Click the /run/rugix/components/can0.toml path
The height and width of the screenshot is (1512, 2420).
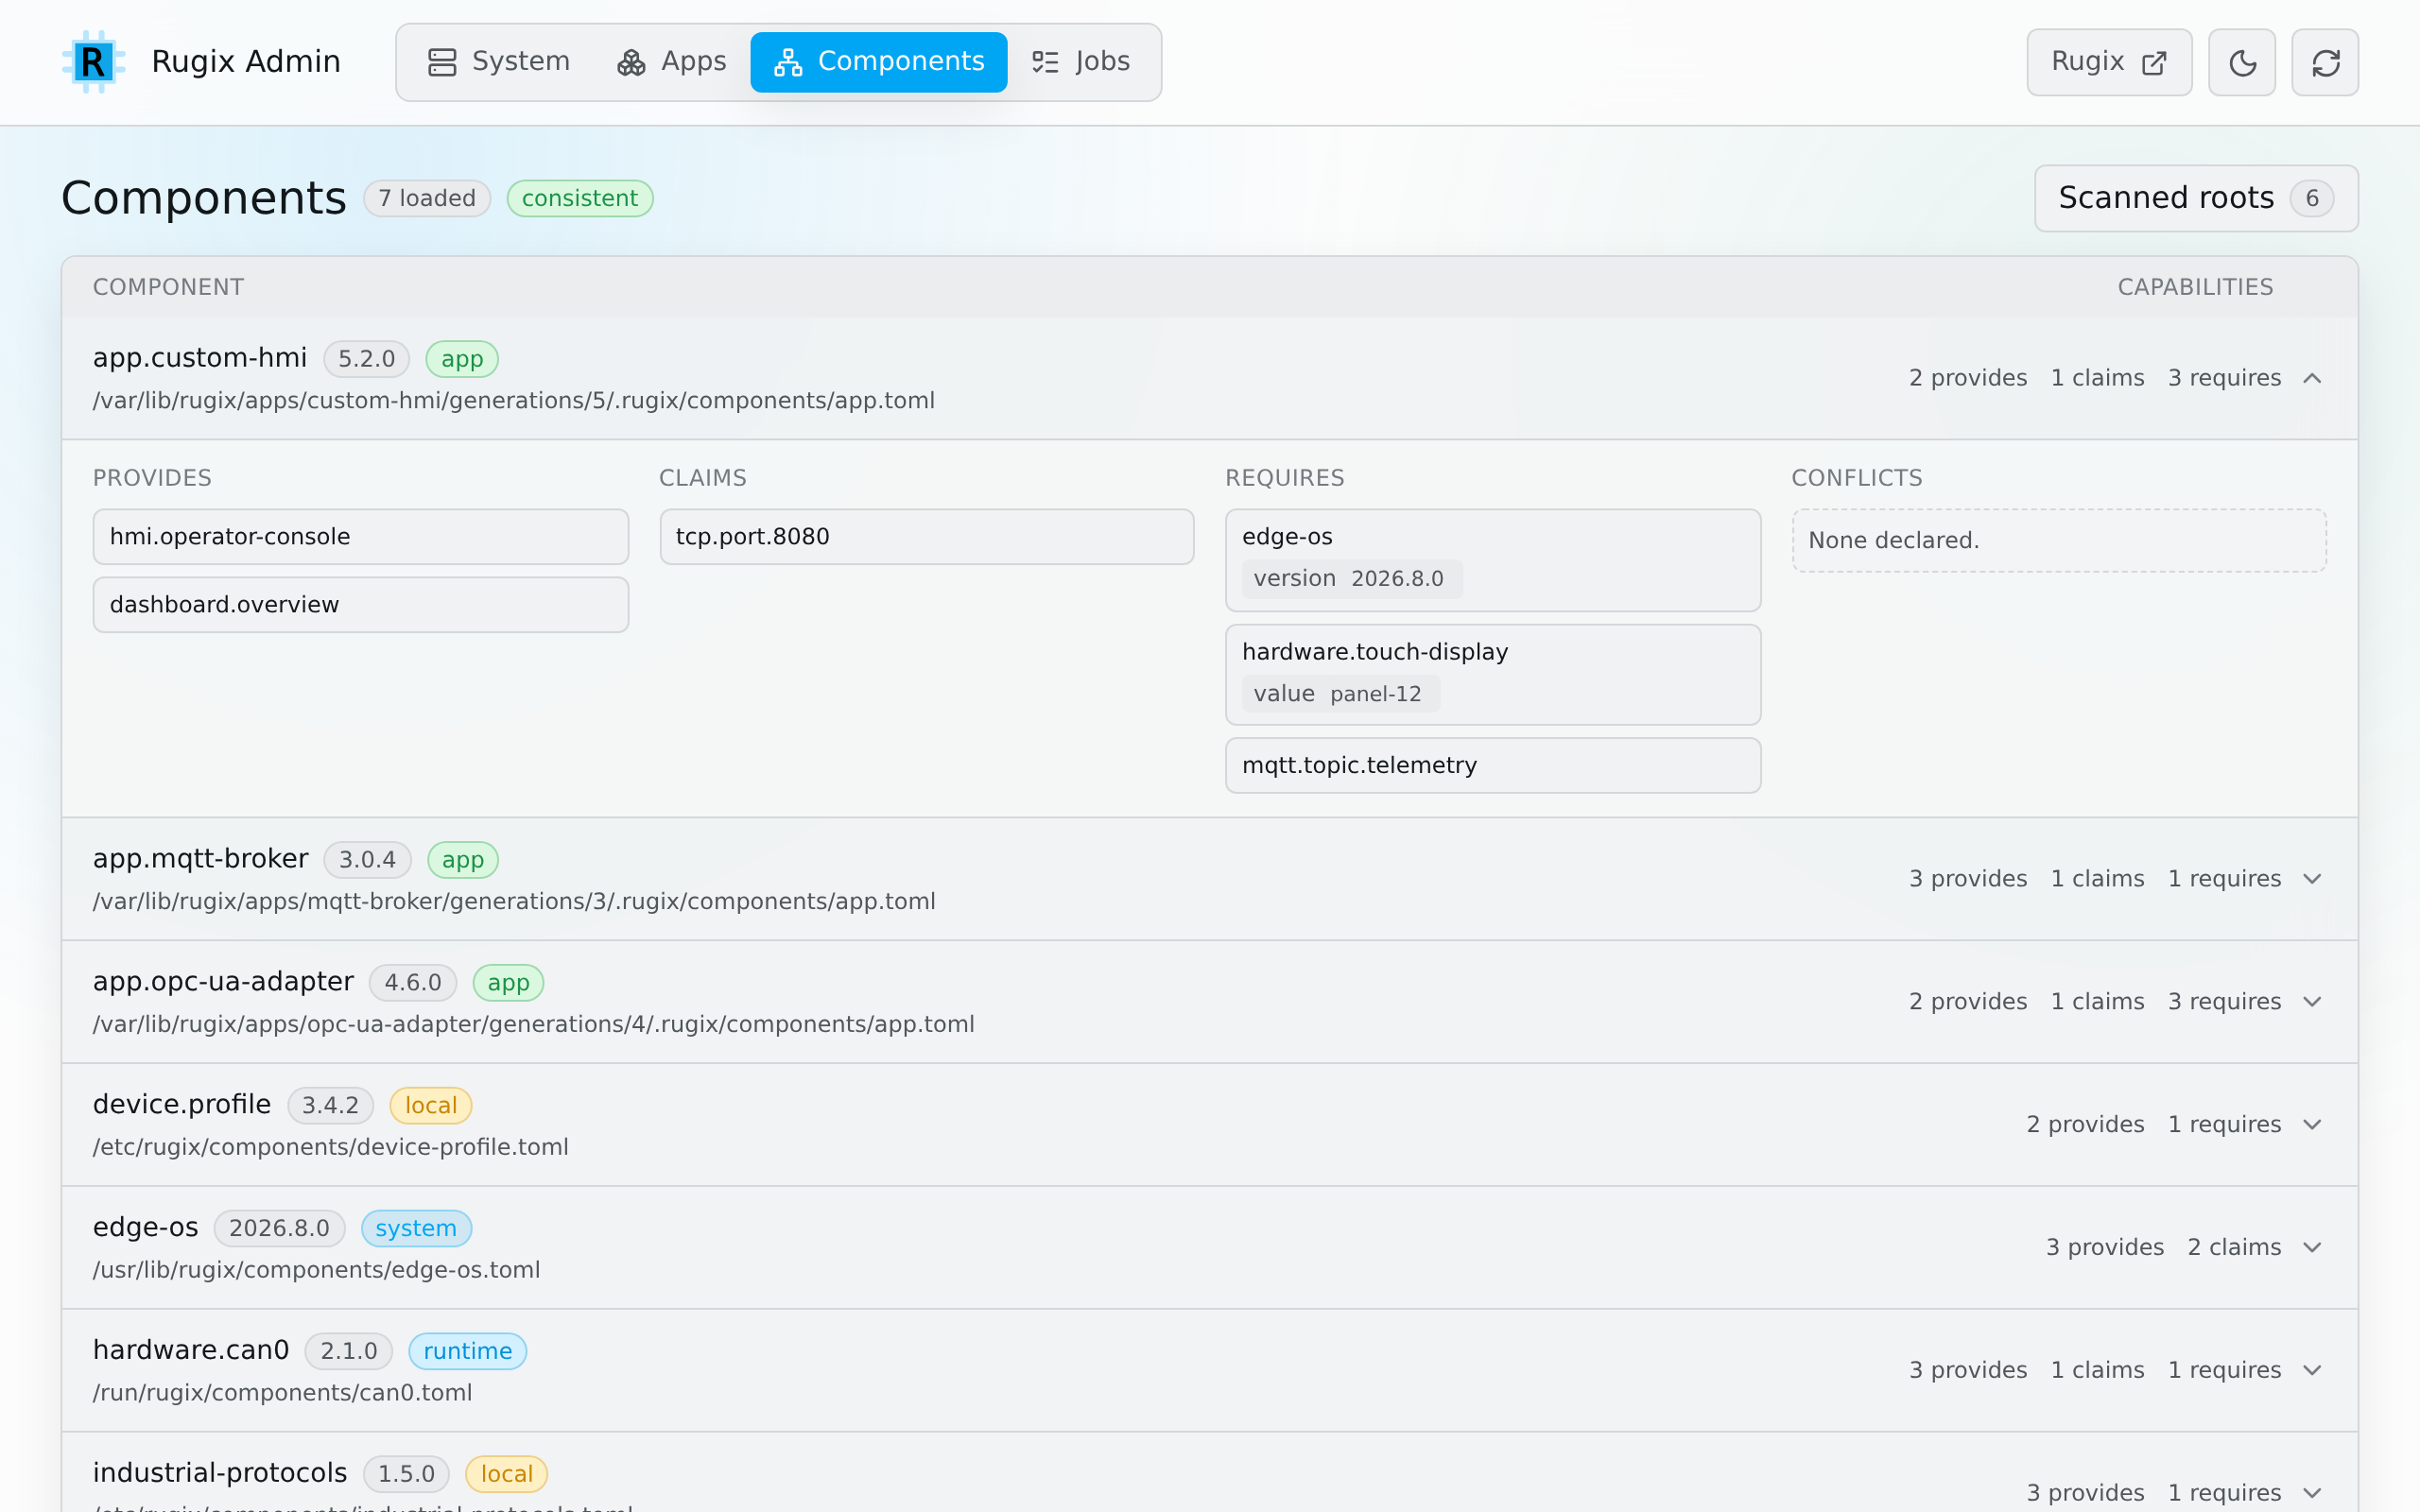point(282,1393)
